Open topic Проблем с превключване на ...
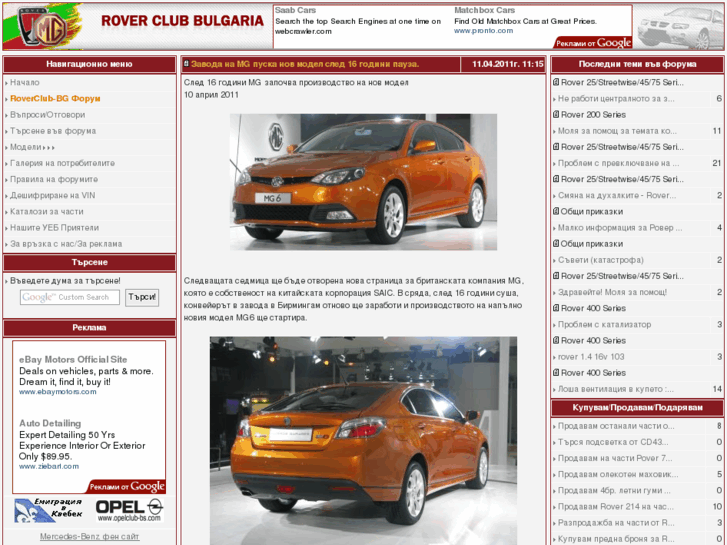Screen dimensions: 727x545 (619, 163)
